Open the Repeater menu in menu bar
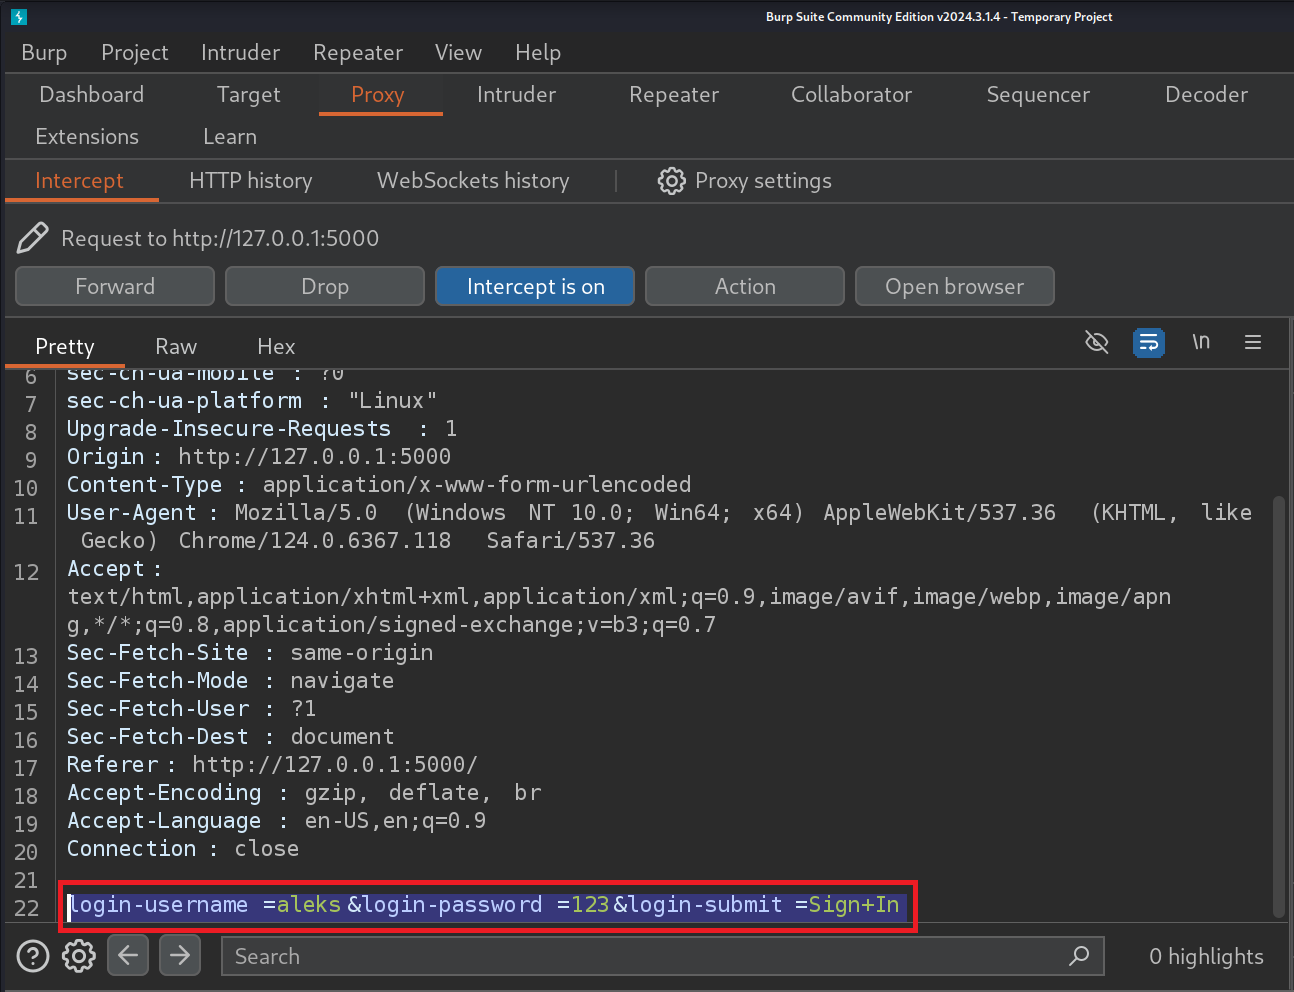 click(x=358, y=52)
